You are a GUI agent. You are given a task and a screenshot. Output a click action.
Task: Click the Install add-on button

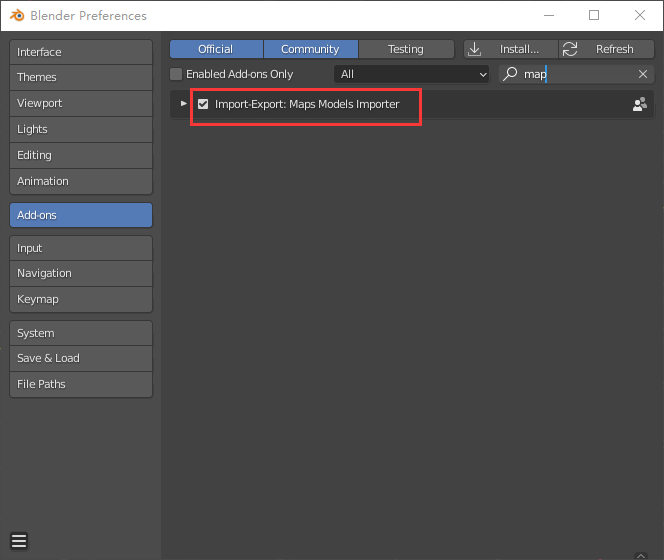[511, 49]
